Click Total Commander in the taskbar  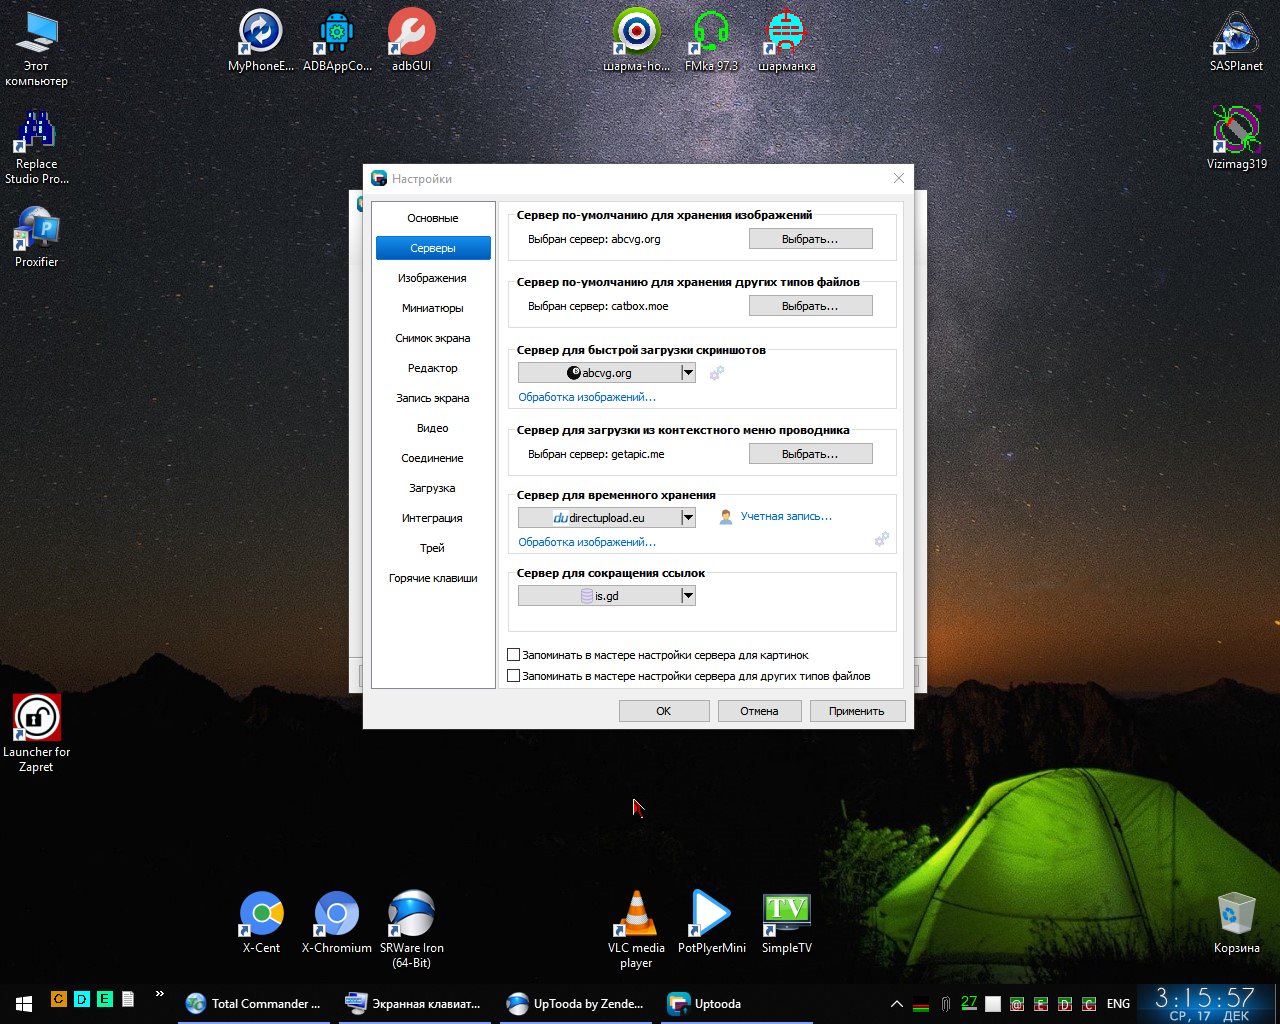[x=255, y=1004]
